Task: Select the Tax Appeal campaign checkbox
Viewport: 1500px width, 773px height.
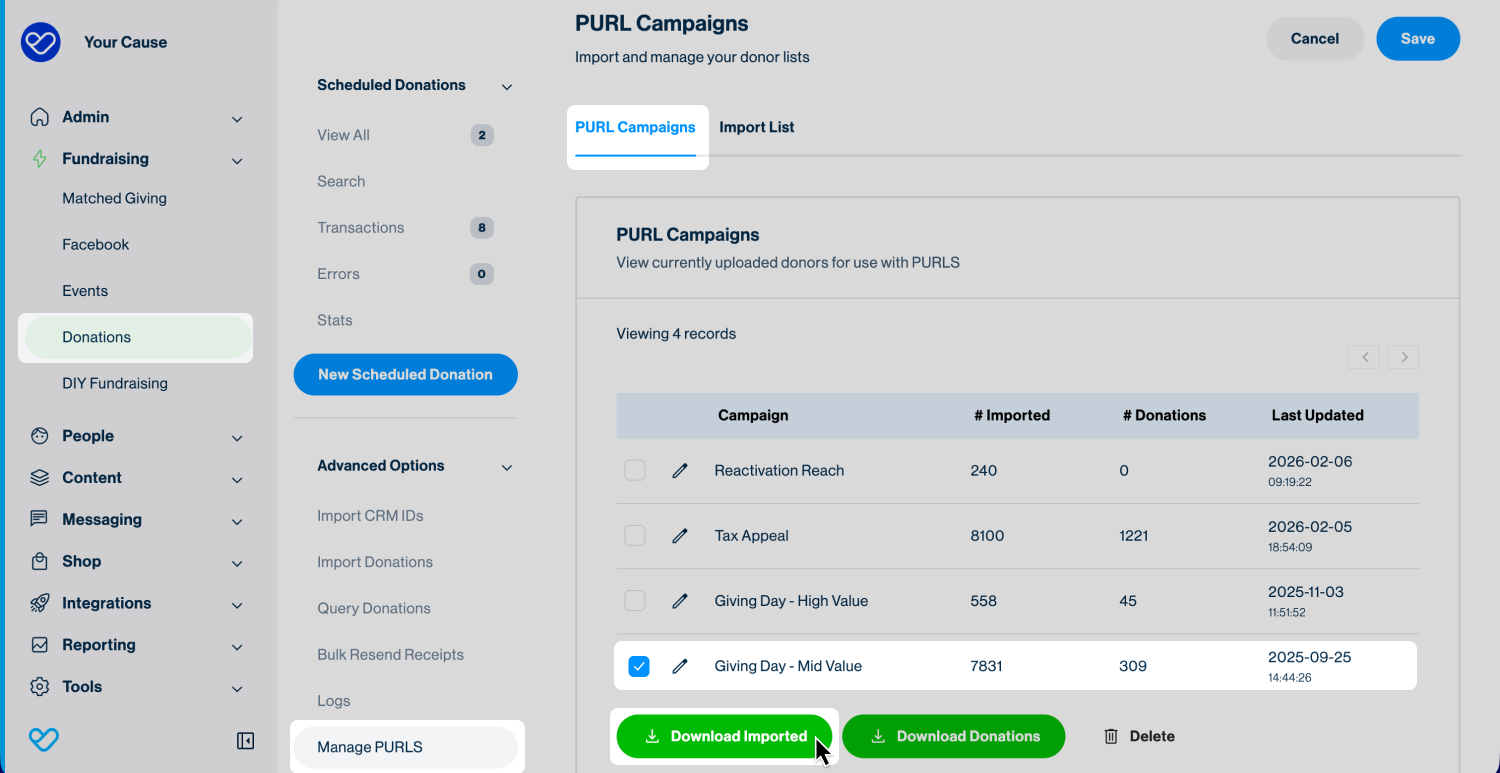Action: point(635,536)
